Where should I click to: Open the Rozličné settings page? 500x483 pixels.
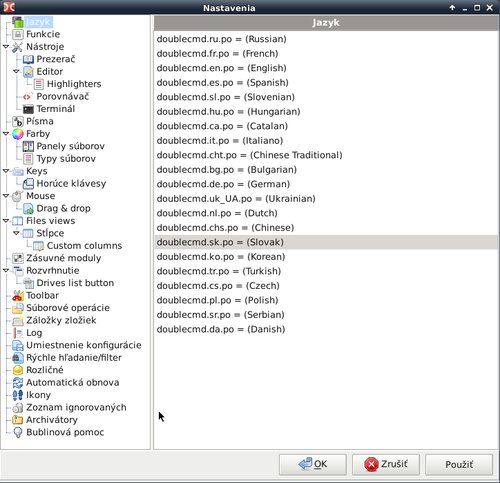(x=45, y=370)
